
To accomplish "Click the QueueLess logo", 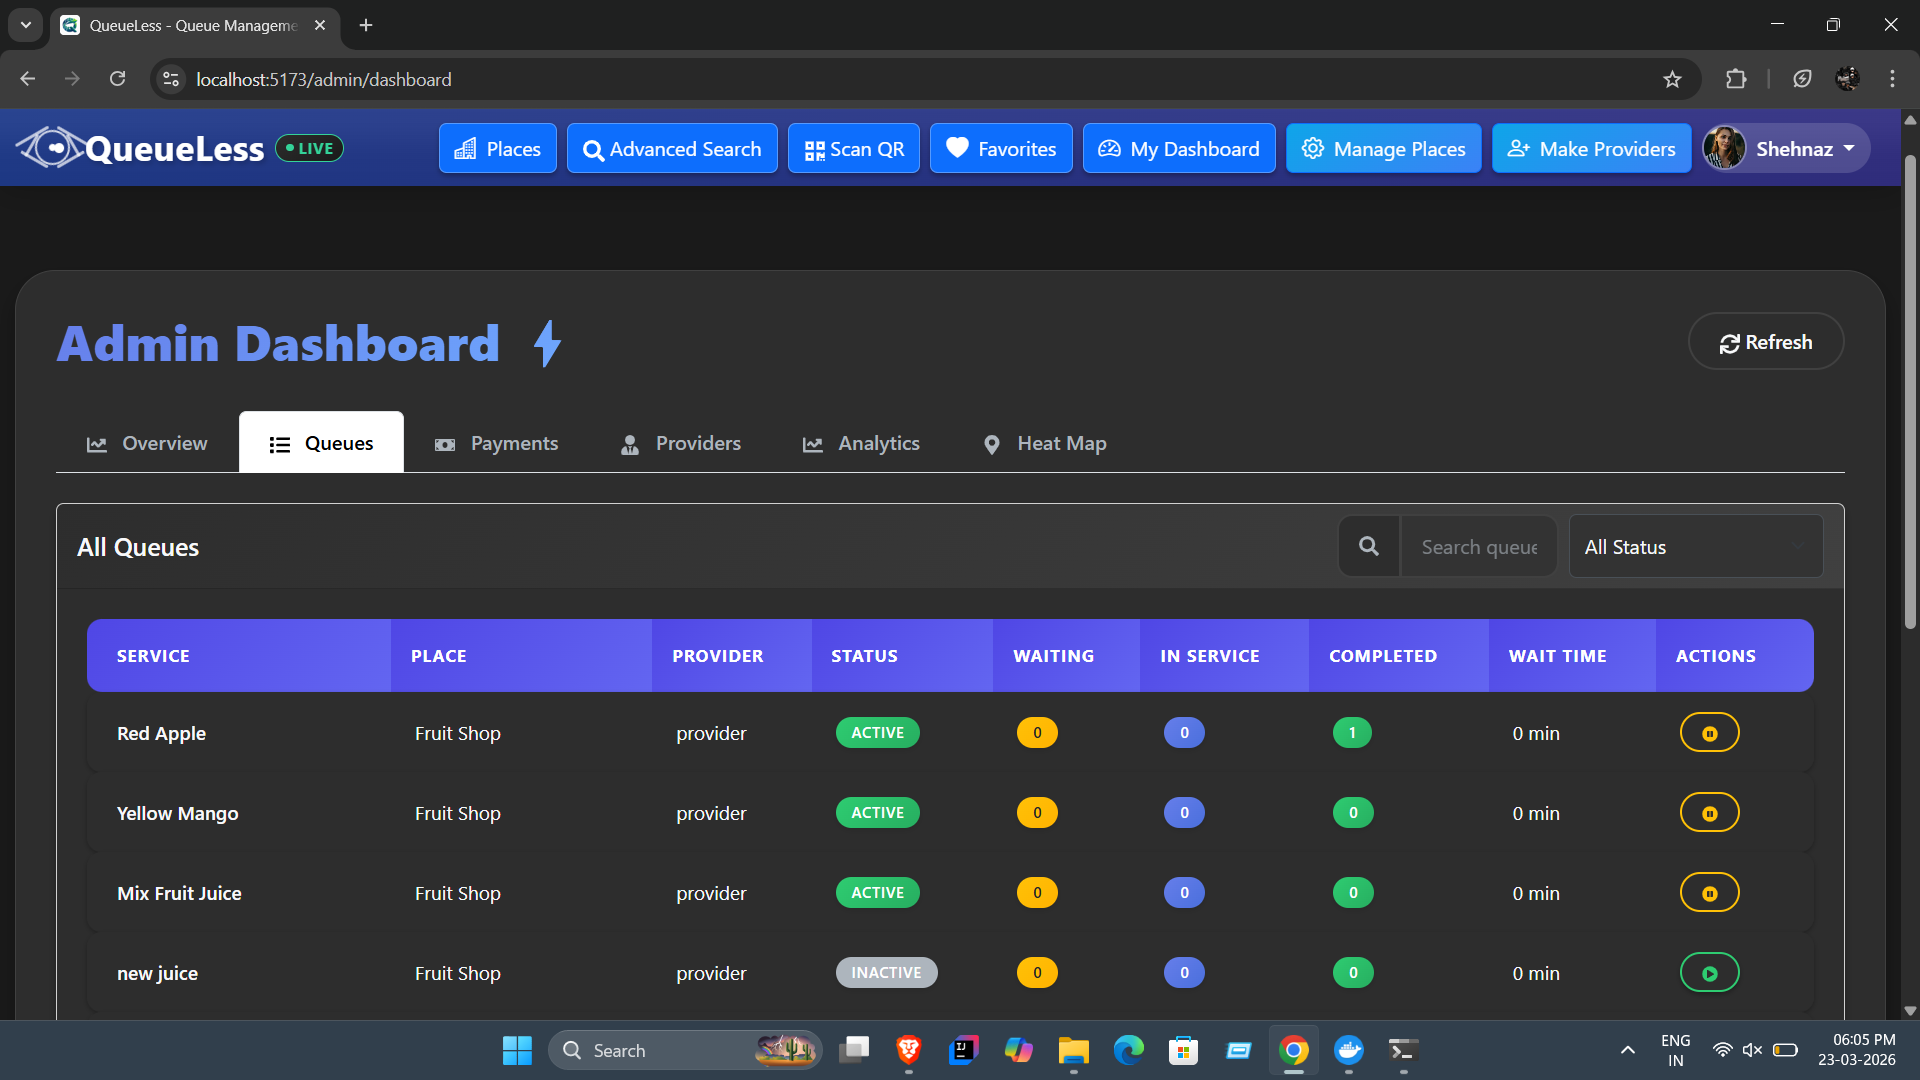I will click(140, 148).
